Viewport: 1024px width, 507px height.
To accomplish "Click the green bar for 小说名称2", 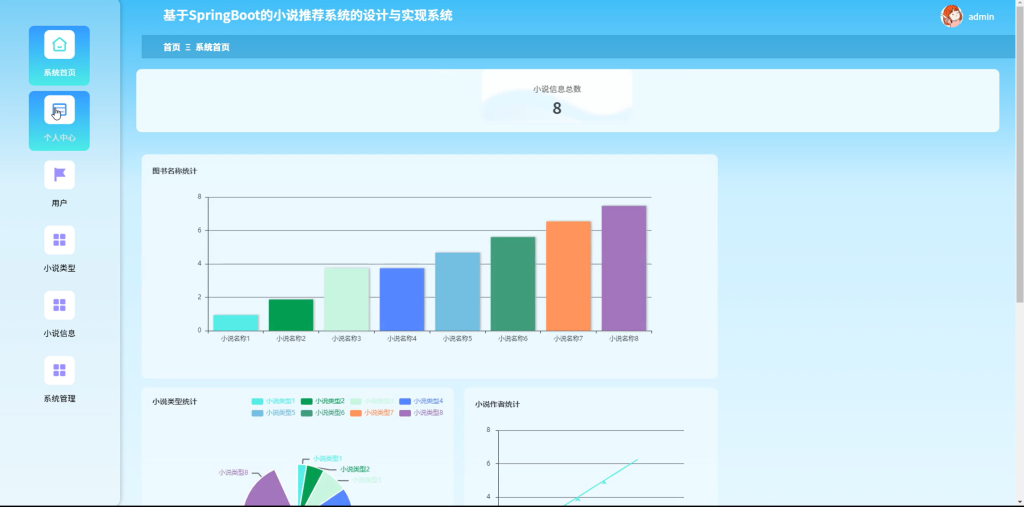I will pos(291,315).
